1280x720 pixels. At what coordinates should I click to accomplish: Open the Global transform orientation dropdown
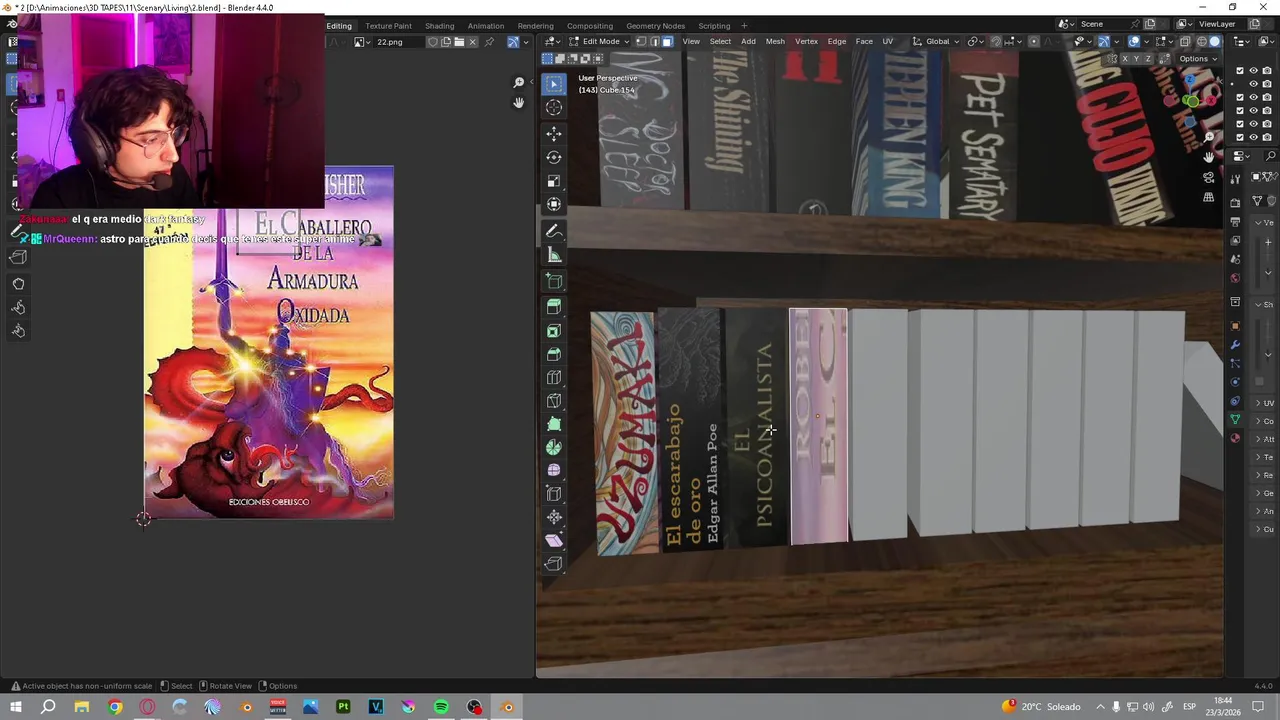point(937,41)
